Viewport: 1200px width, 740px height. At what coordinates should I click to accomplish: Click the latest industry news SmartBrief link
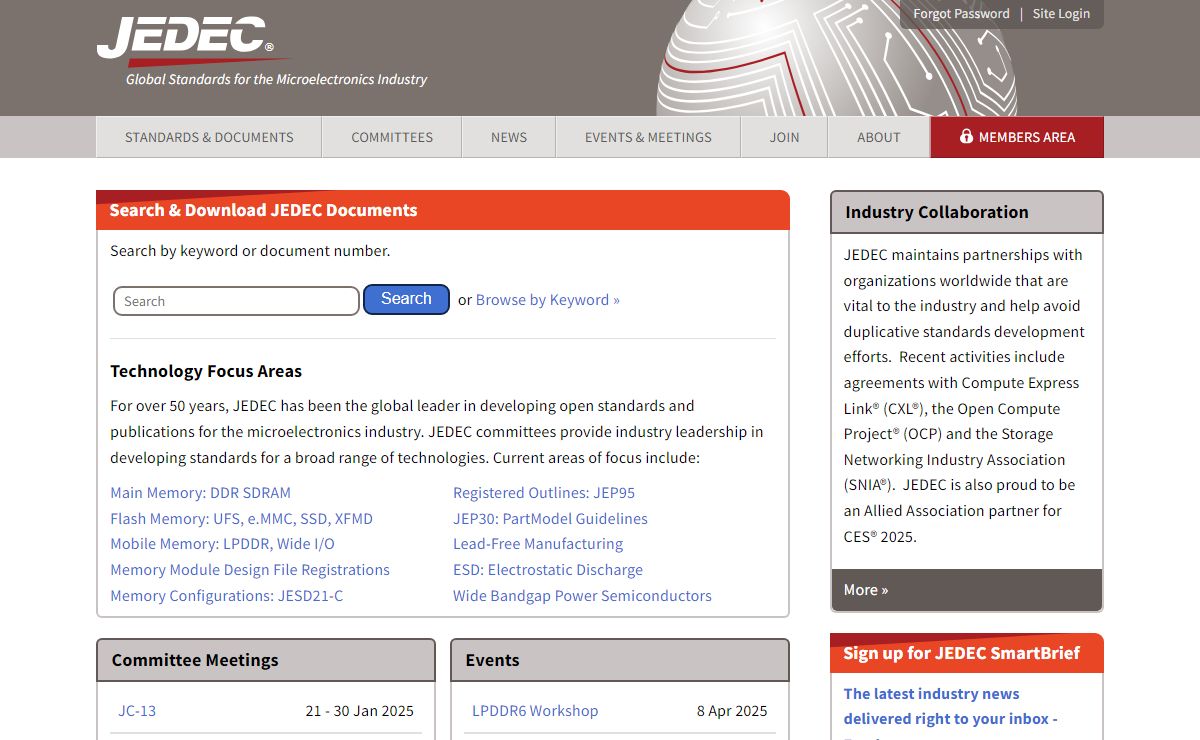950,706
